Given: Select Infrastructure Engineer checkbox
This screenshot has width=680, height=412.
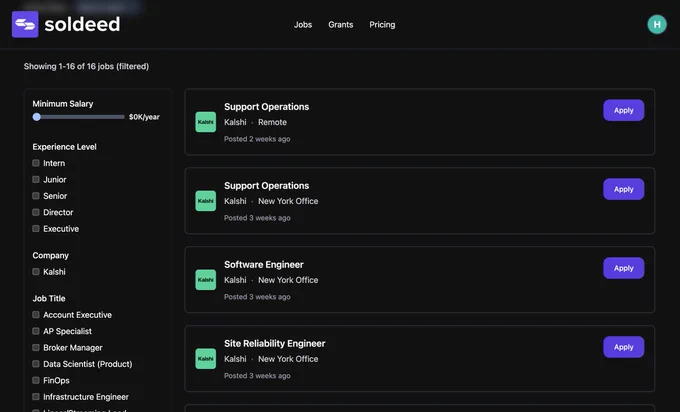Looking at the screenshot, I should click(x=36, y=396).
